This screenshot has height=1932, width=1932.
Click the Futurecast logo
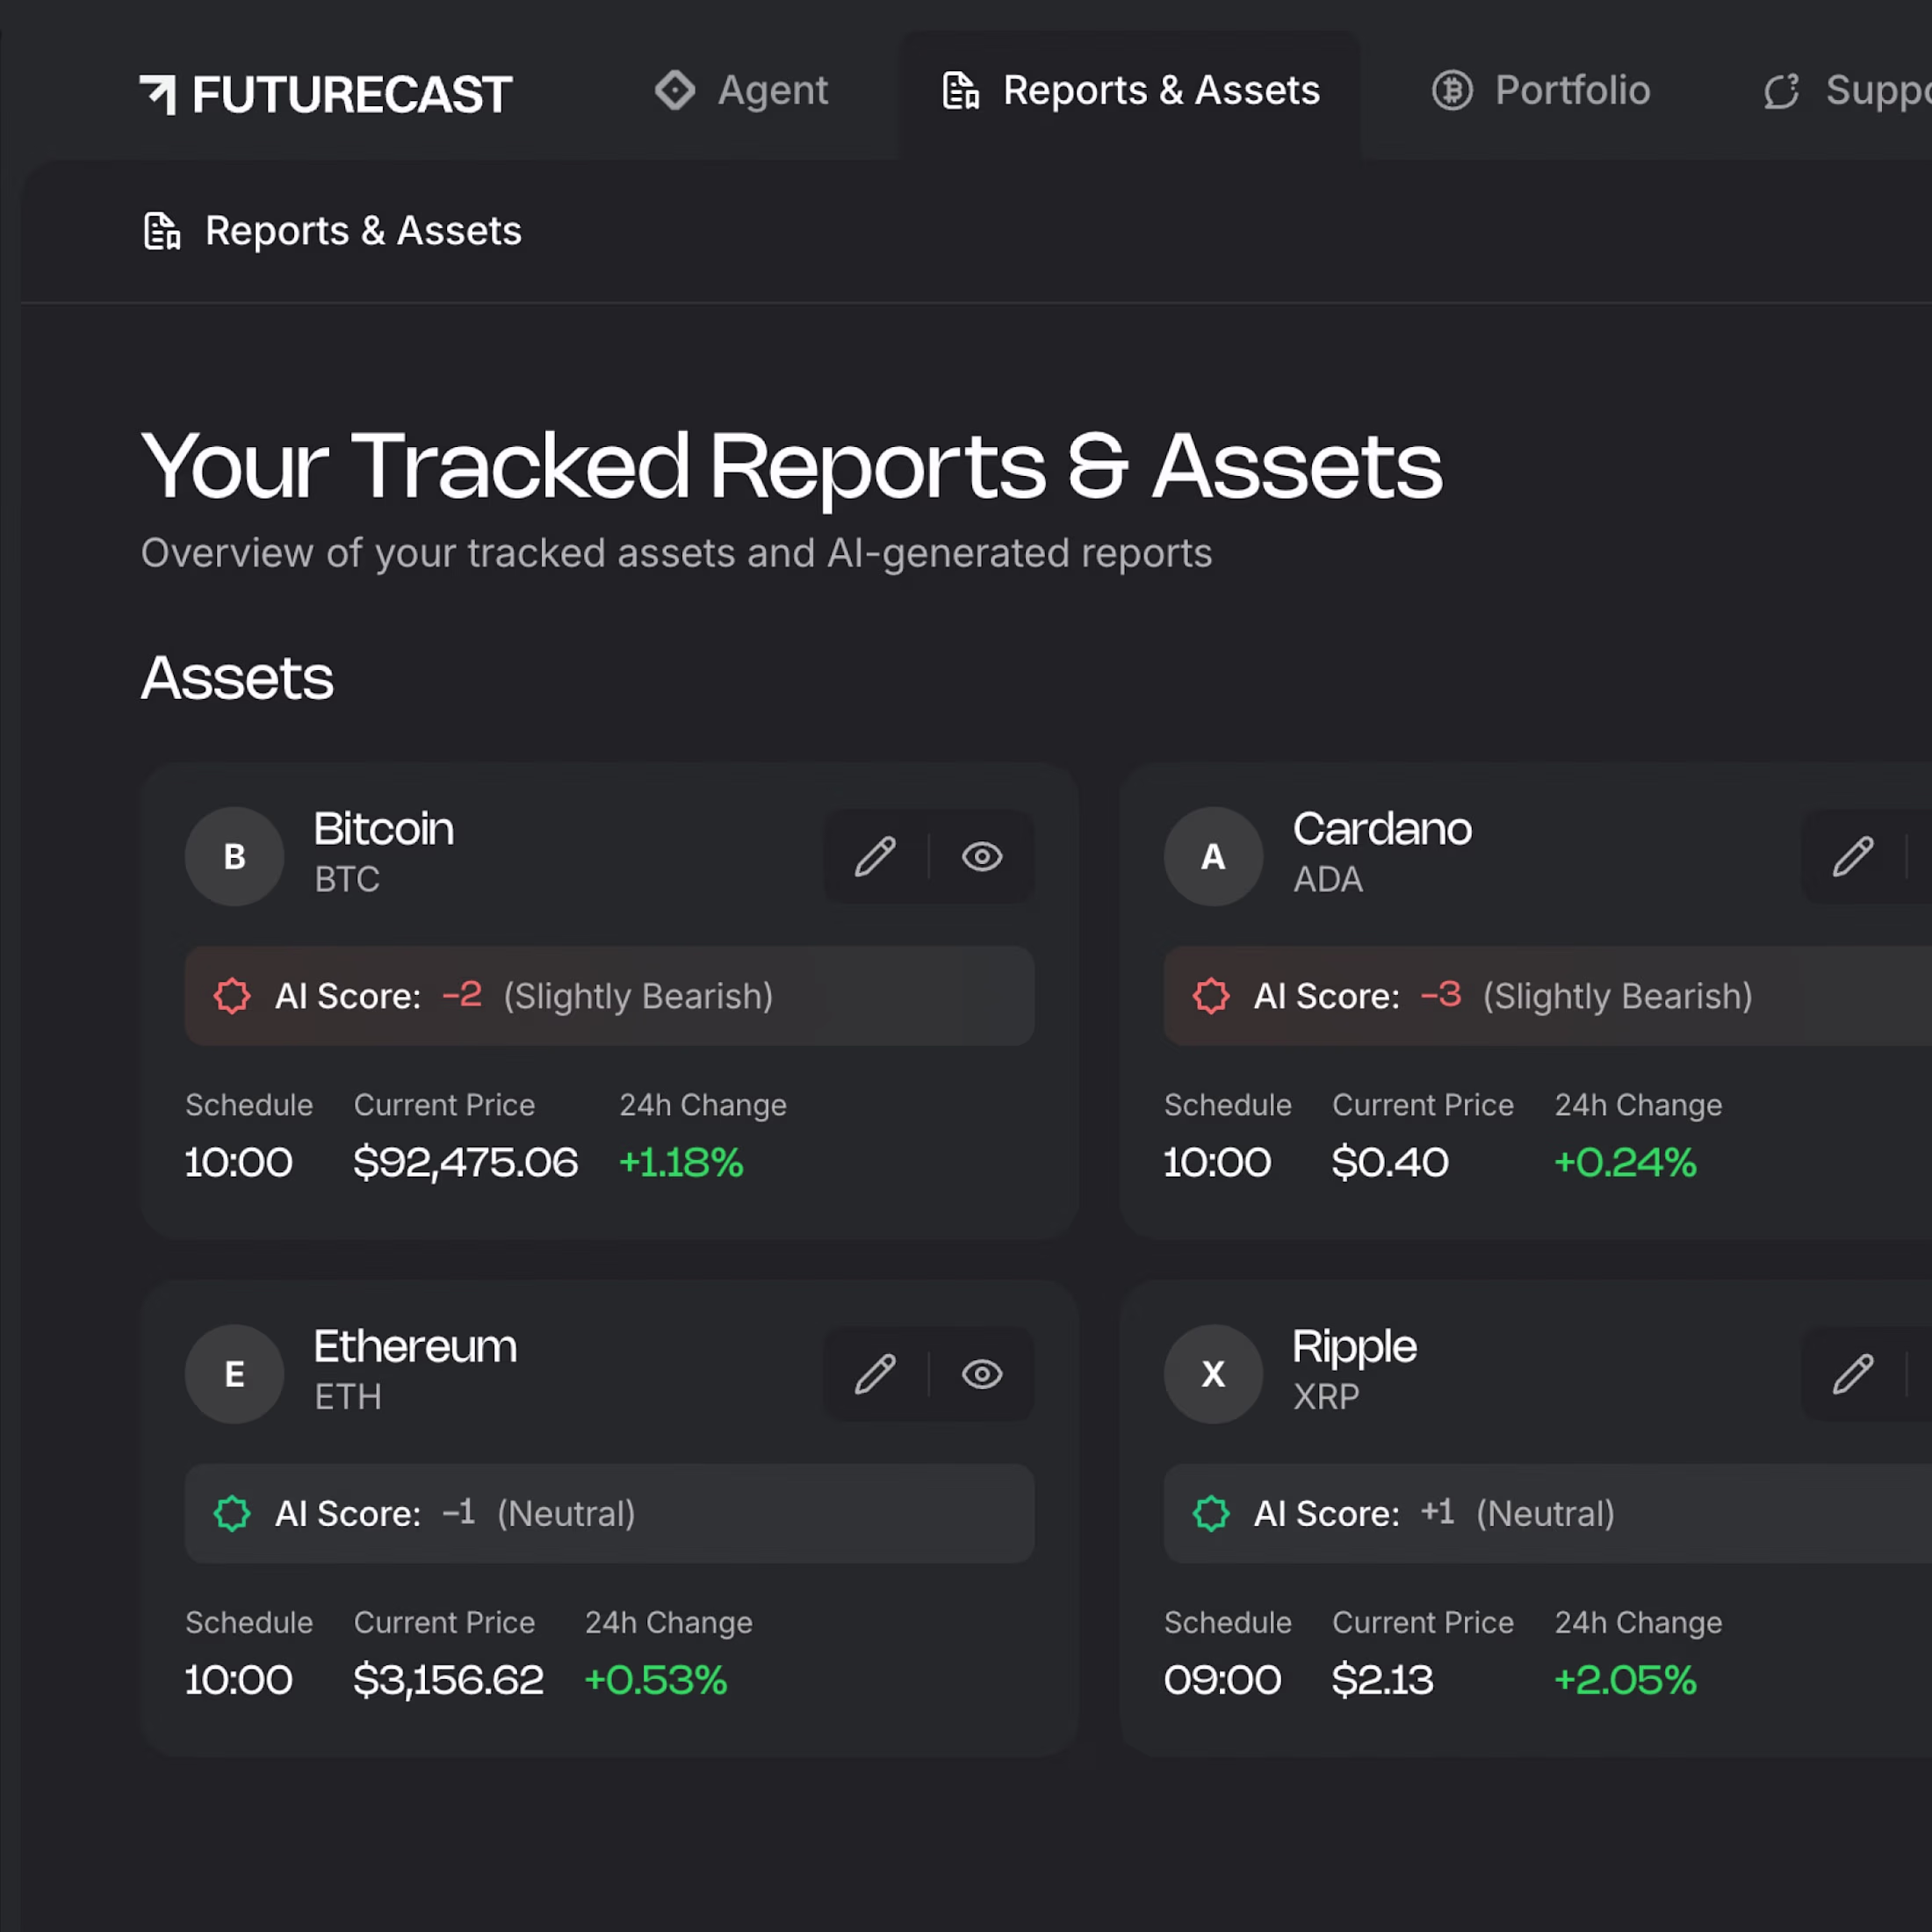coord(326,94)
